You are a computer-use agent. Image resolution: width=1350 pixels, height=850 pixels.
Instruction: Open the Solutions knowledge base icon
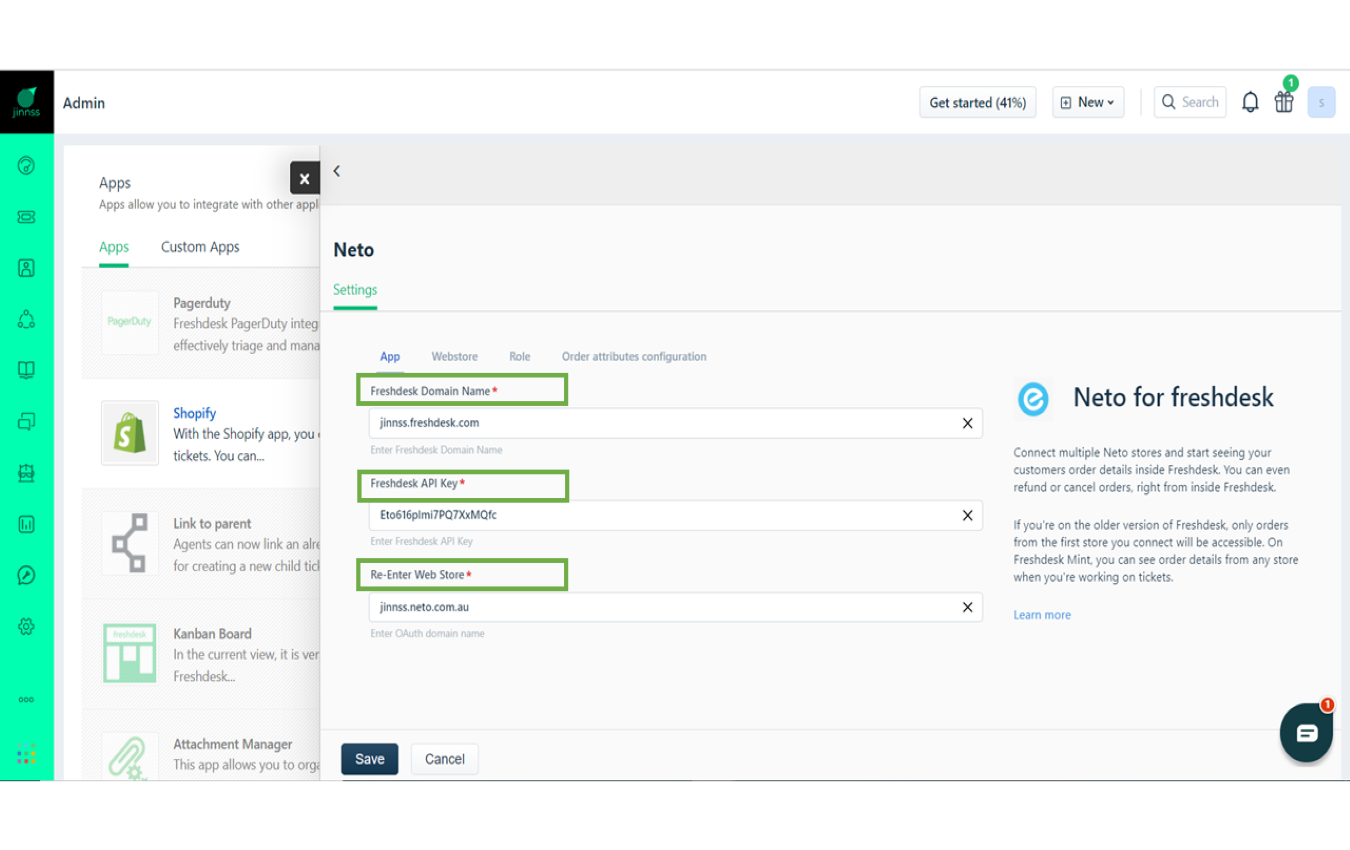click(25, 370)
